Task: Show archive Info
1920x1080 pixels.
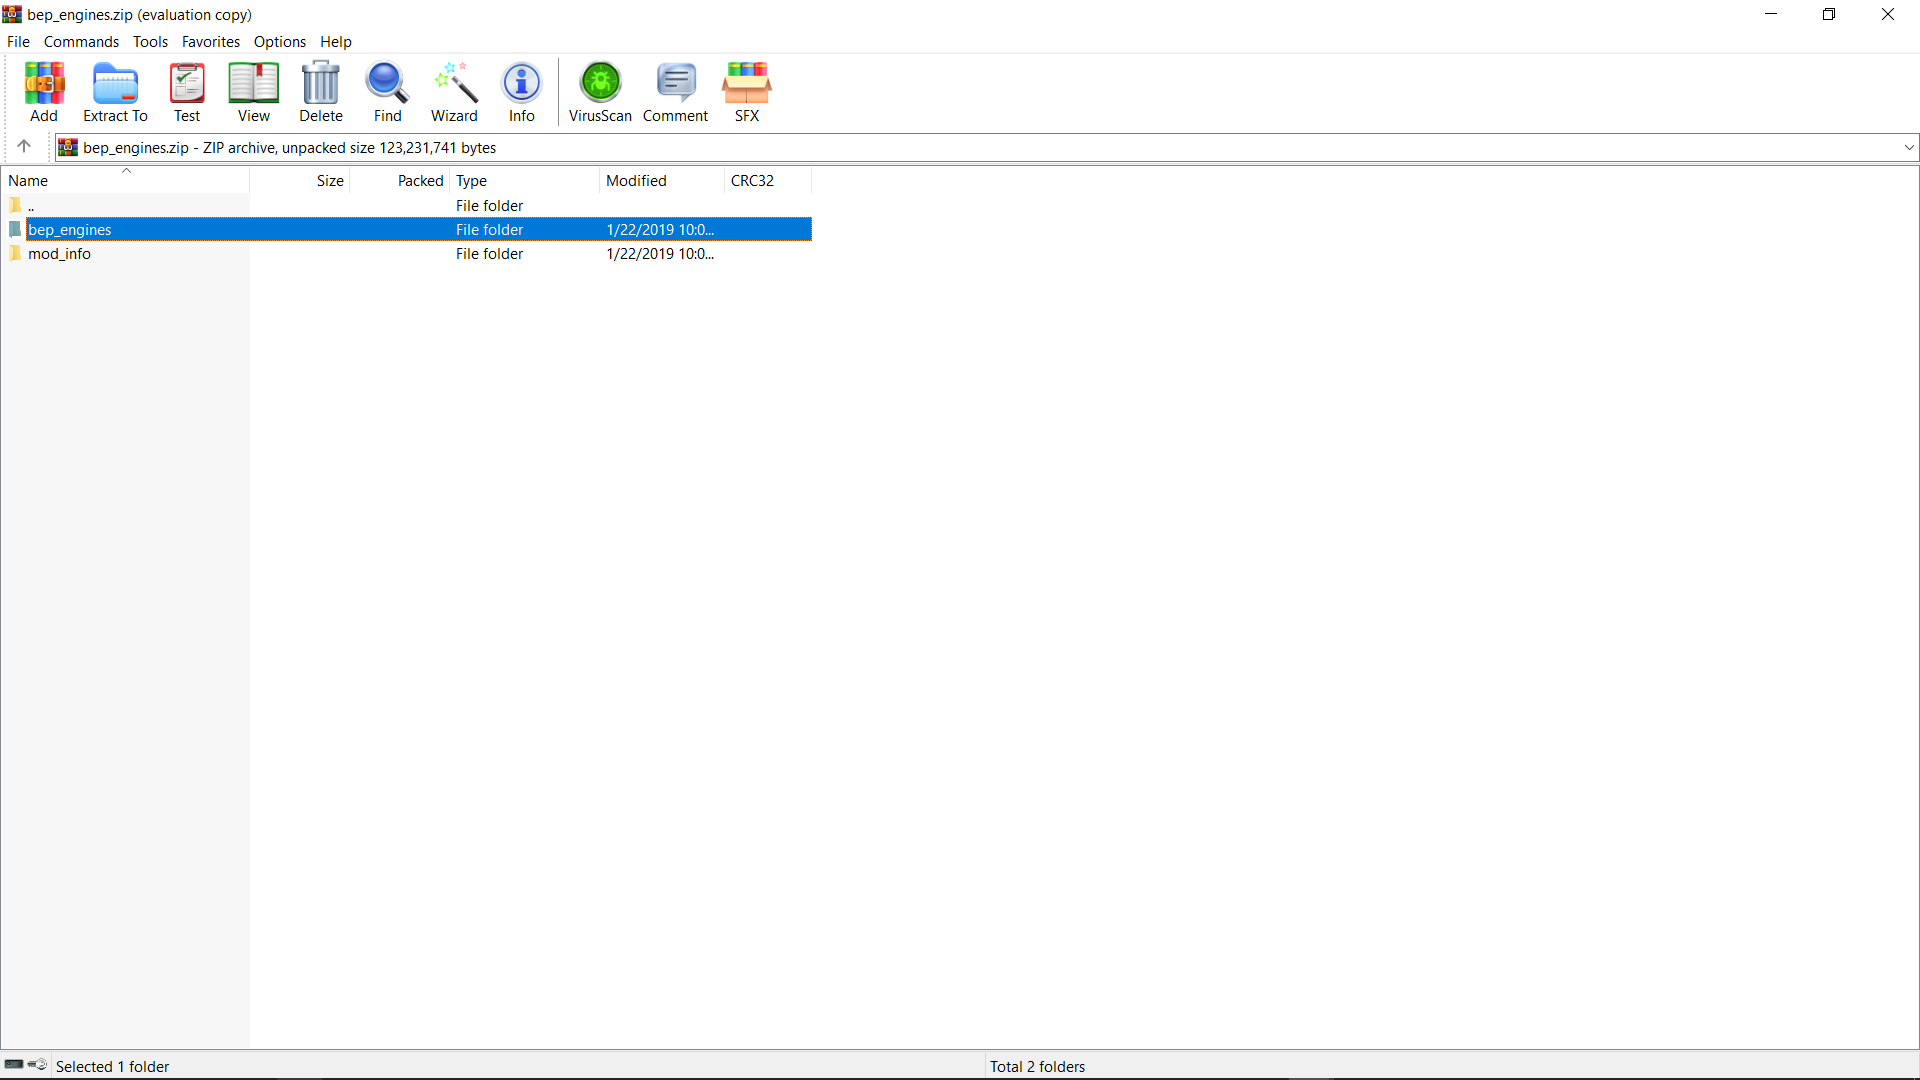Action: (521, 92)
